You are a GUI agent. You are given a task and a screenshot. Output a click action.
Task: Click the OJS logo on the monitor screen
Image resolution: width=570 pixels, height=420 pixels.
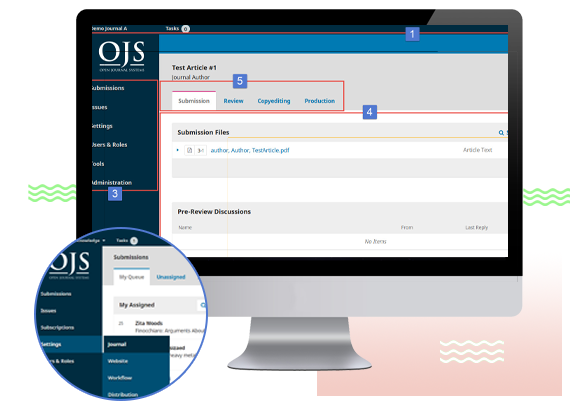[122, 56]
